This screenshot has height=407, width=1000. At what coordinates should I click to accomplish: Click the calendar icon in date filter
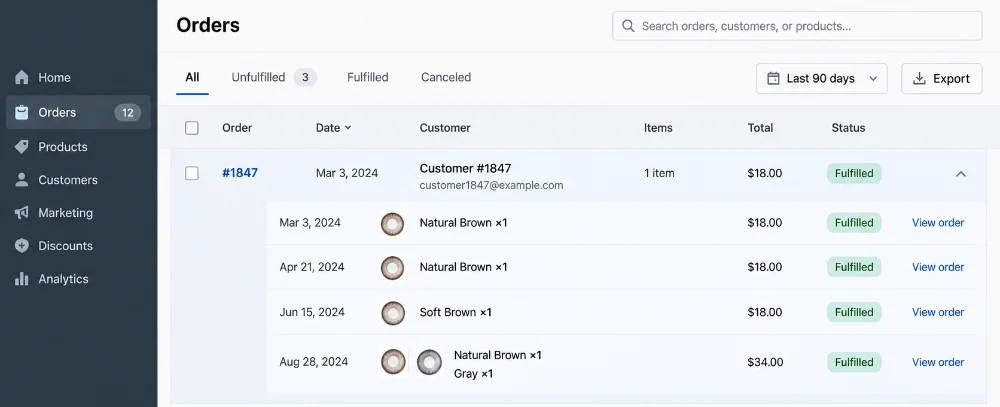coord(773,78)
